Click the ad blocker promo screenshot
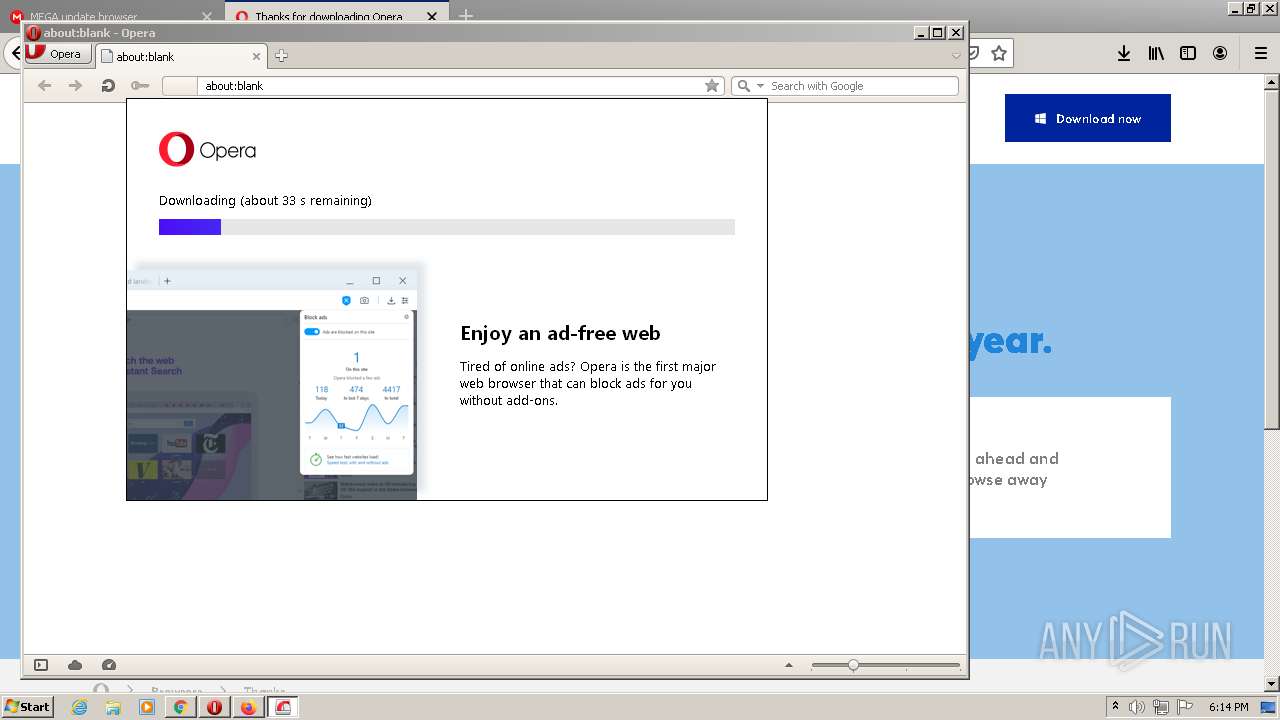 point(272,381)
